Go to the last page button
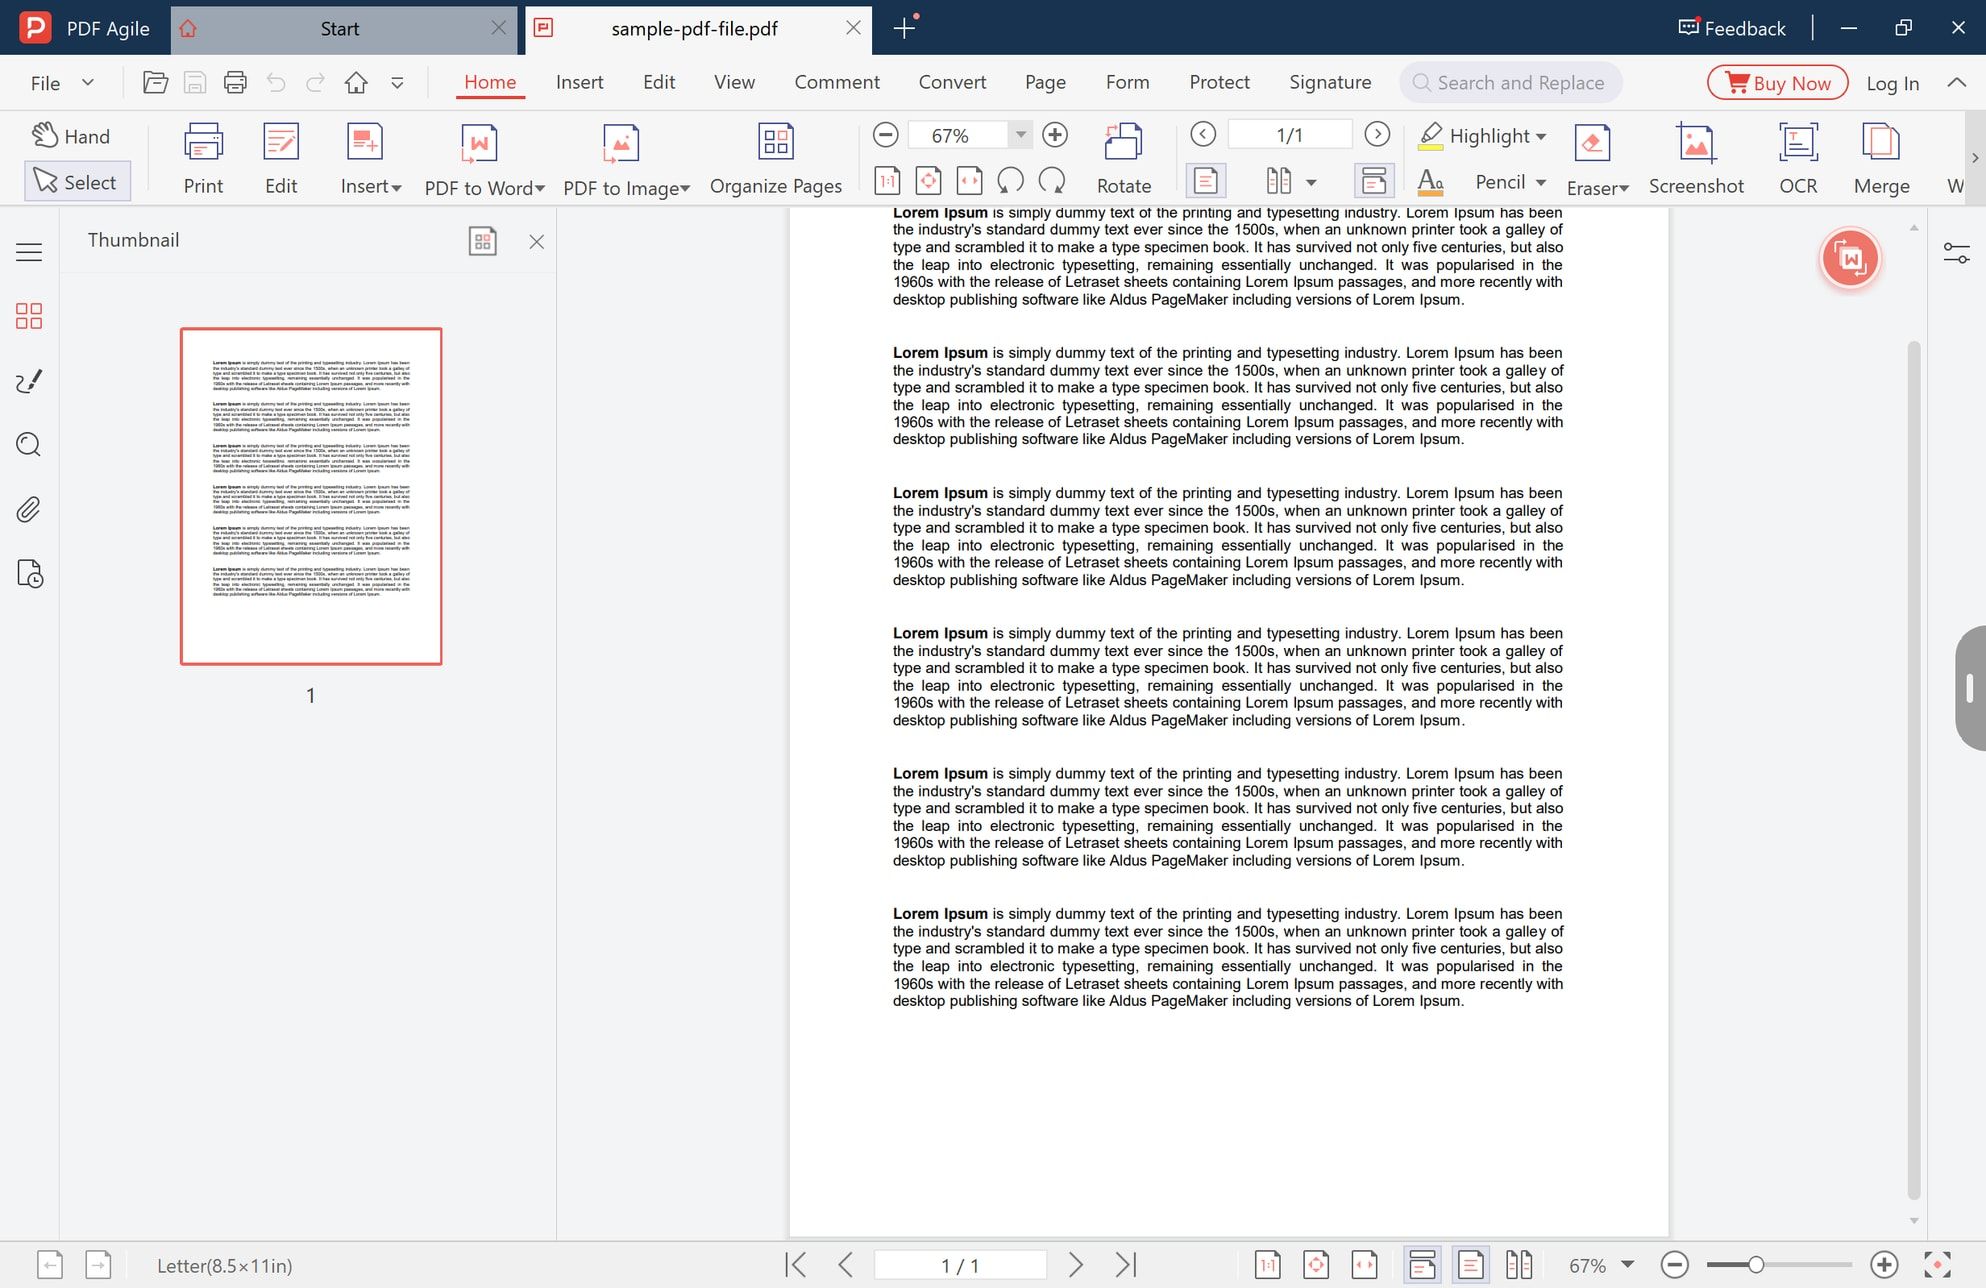 coord(1126,1265)
